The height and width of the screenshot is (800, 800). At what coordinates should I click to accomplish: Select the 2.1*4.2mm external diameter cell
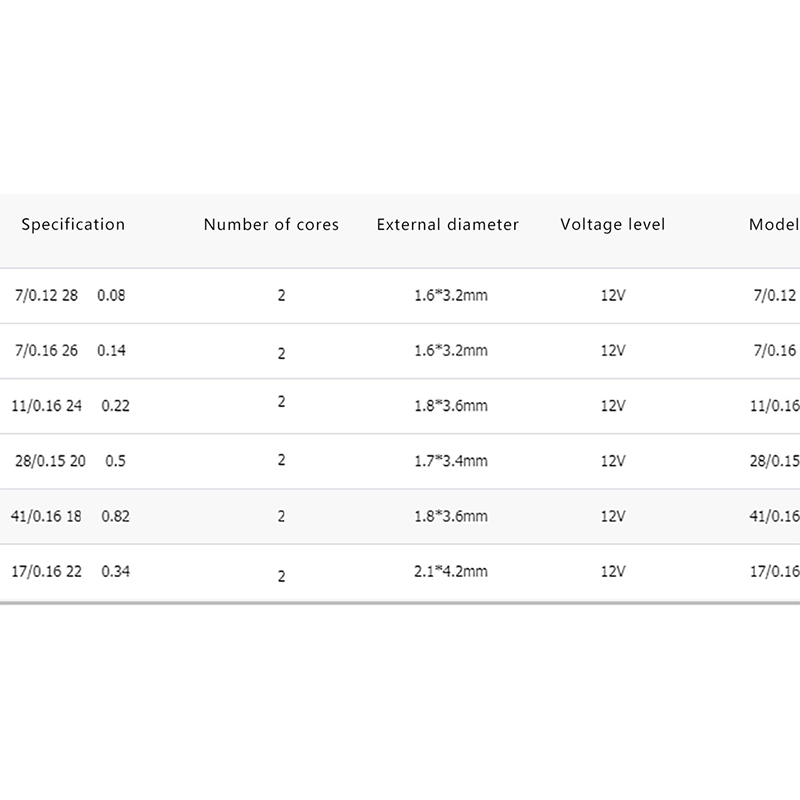pos(451,572)
